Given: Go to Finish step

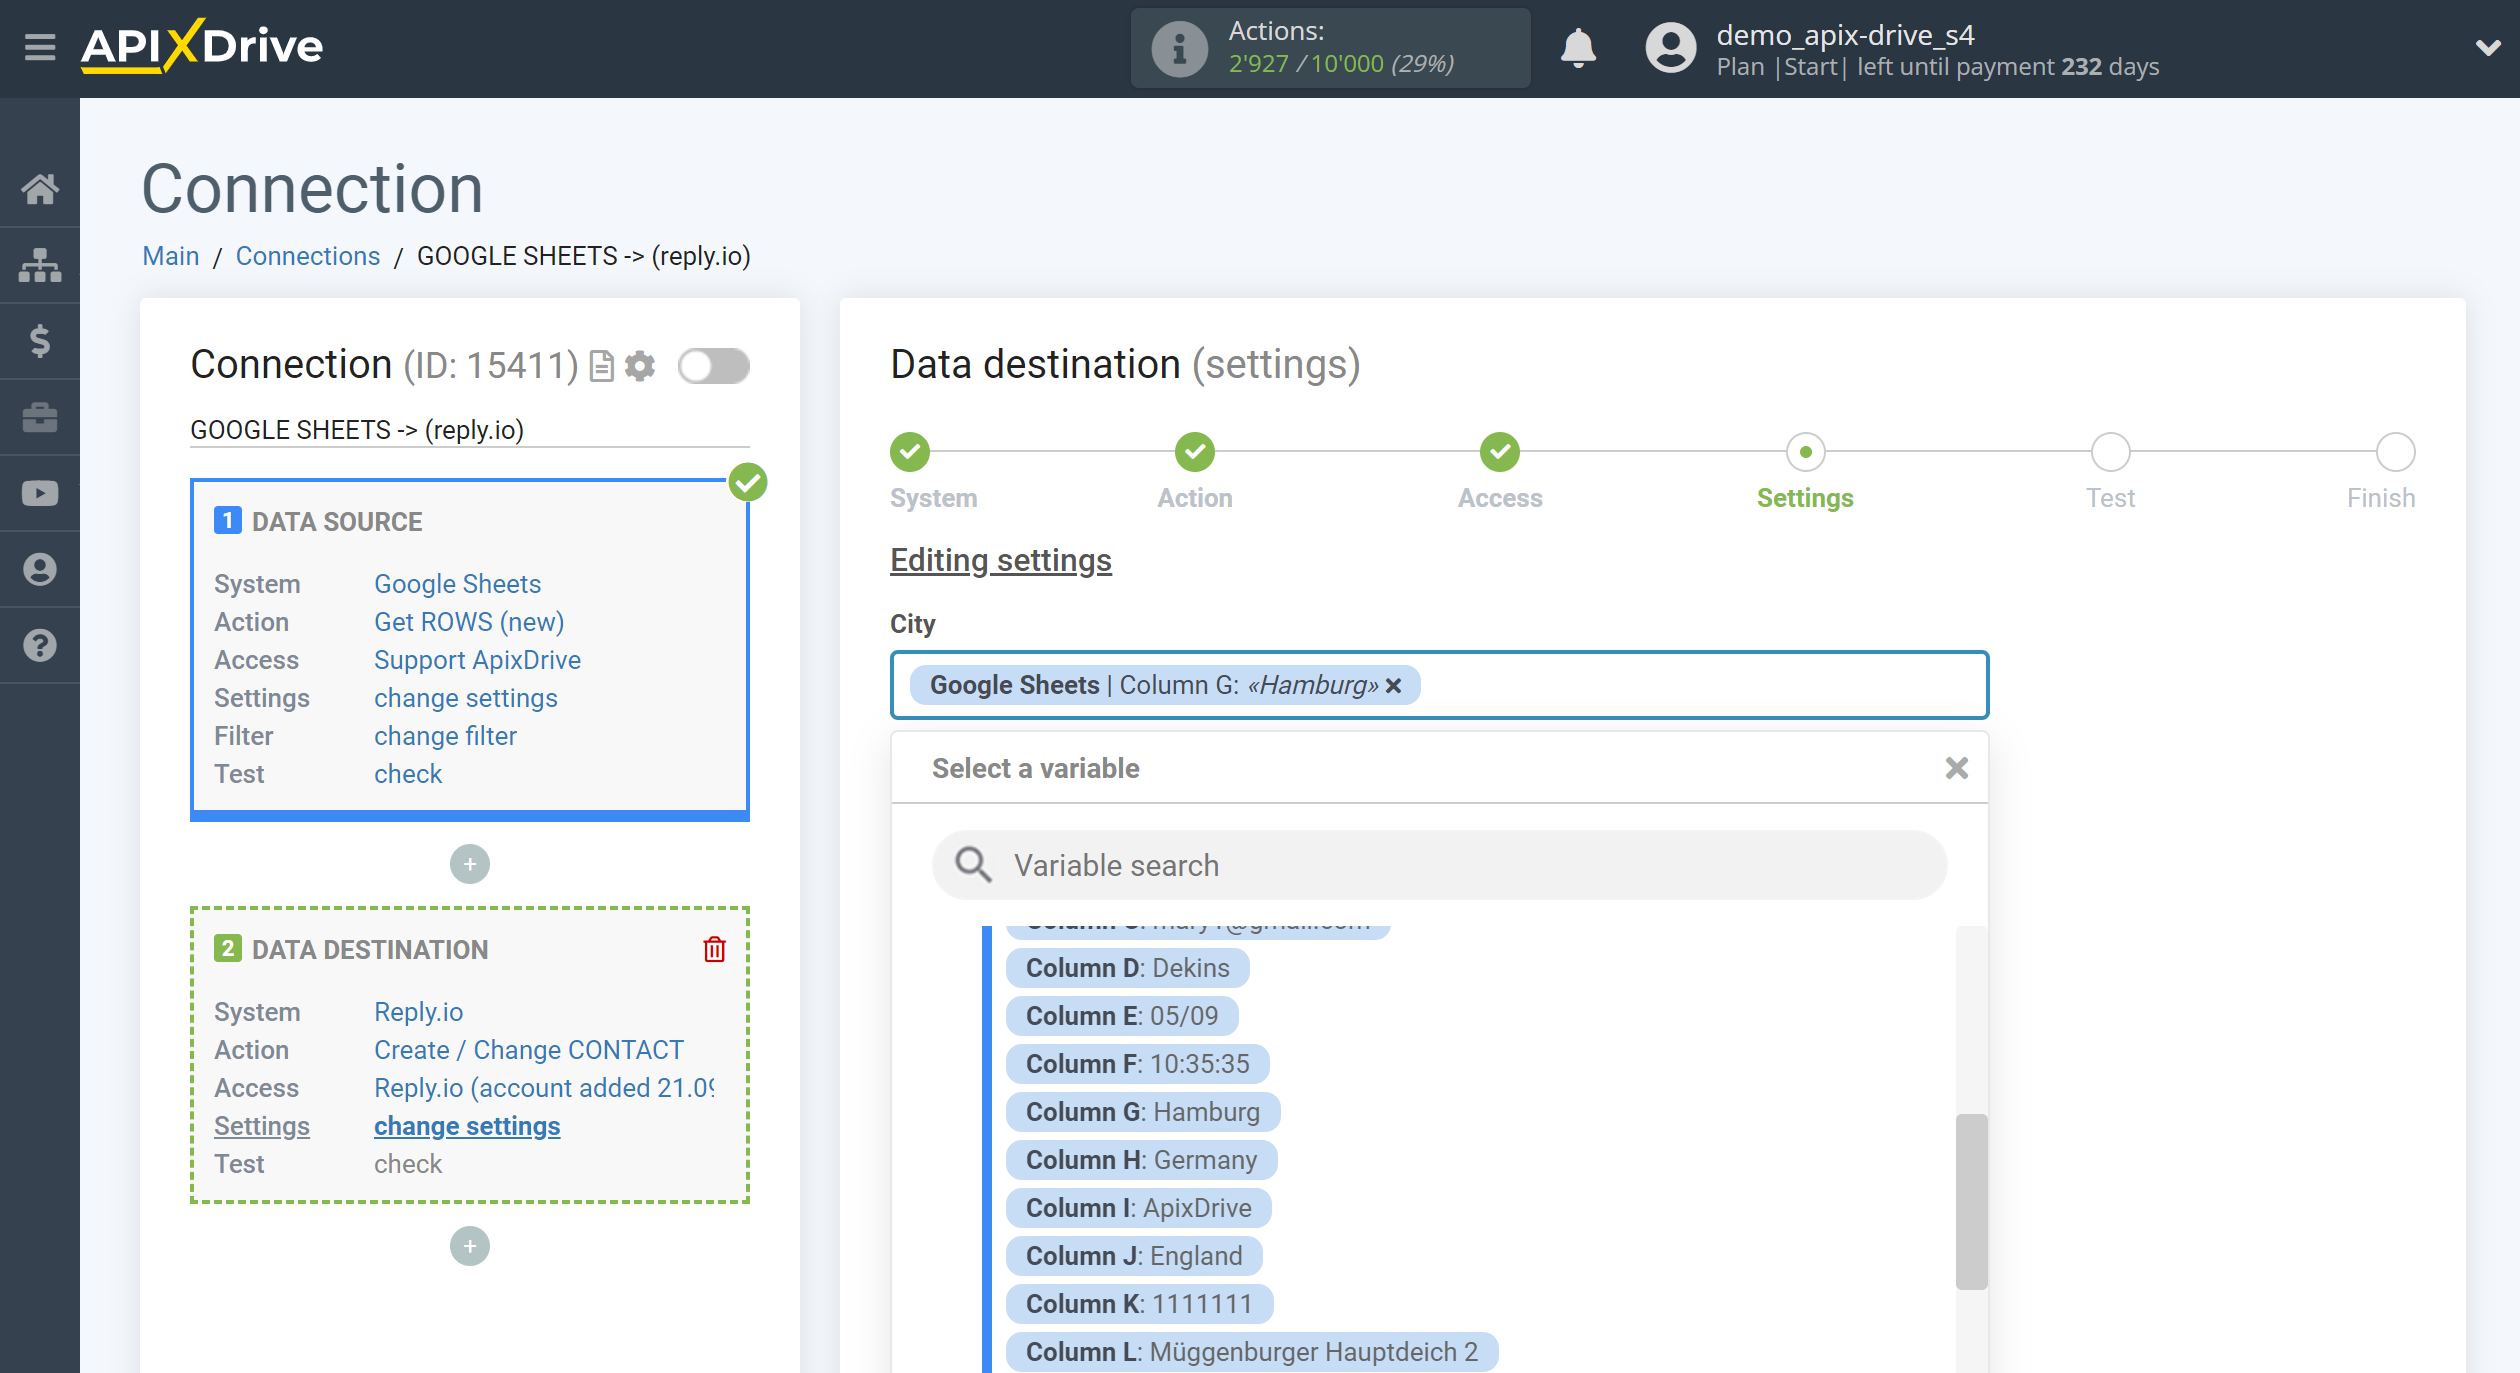Looking at the screenshot, I should (x=2395, y=452).
